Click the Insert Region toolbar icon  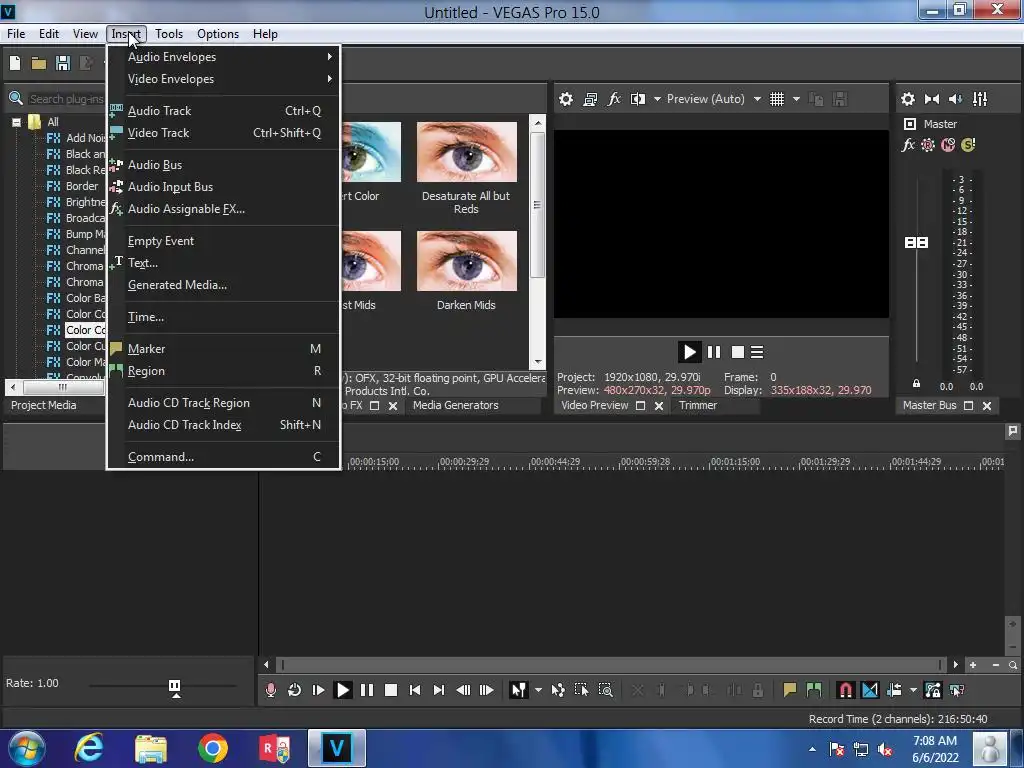(814, 690)
